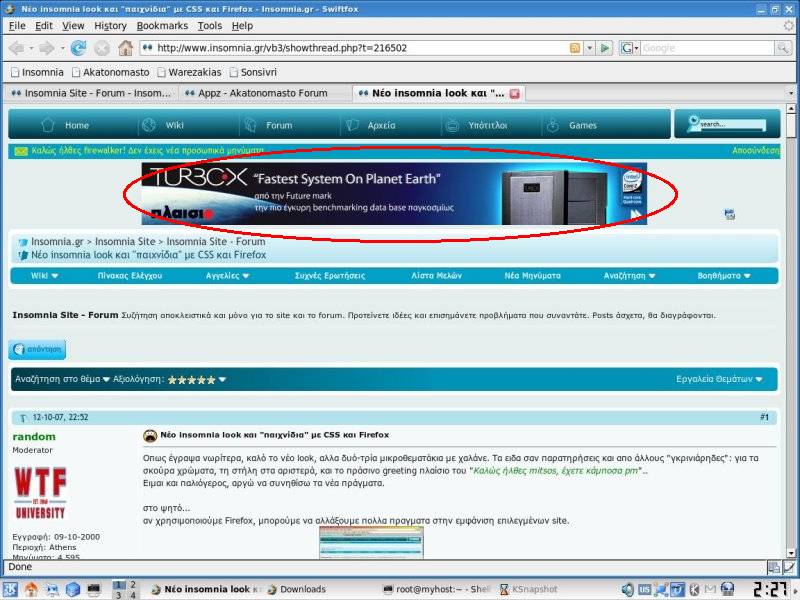Go to the site Home navigation button
Image resolution: width=800 pixels, height=600 pixels.
coord(65,125)
